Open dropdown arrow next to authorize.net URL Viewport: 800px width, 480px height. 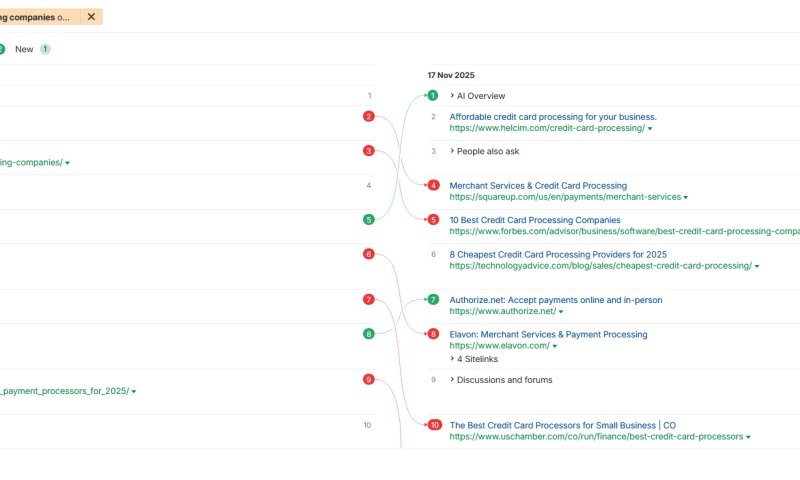561,312
